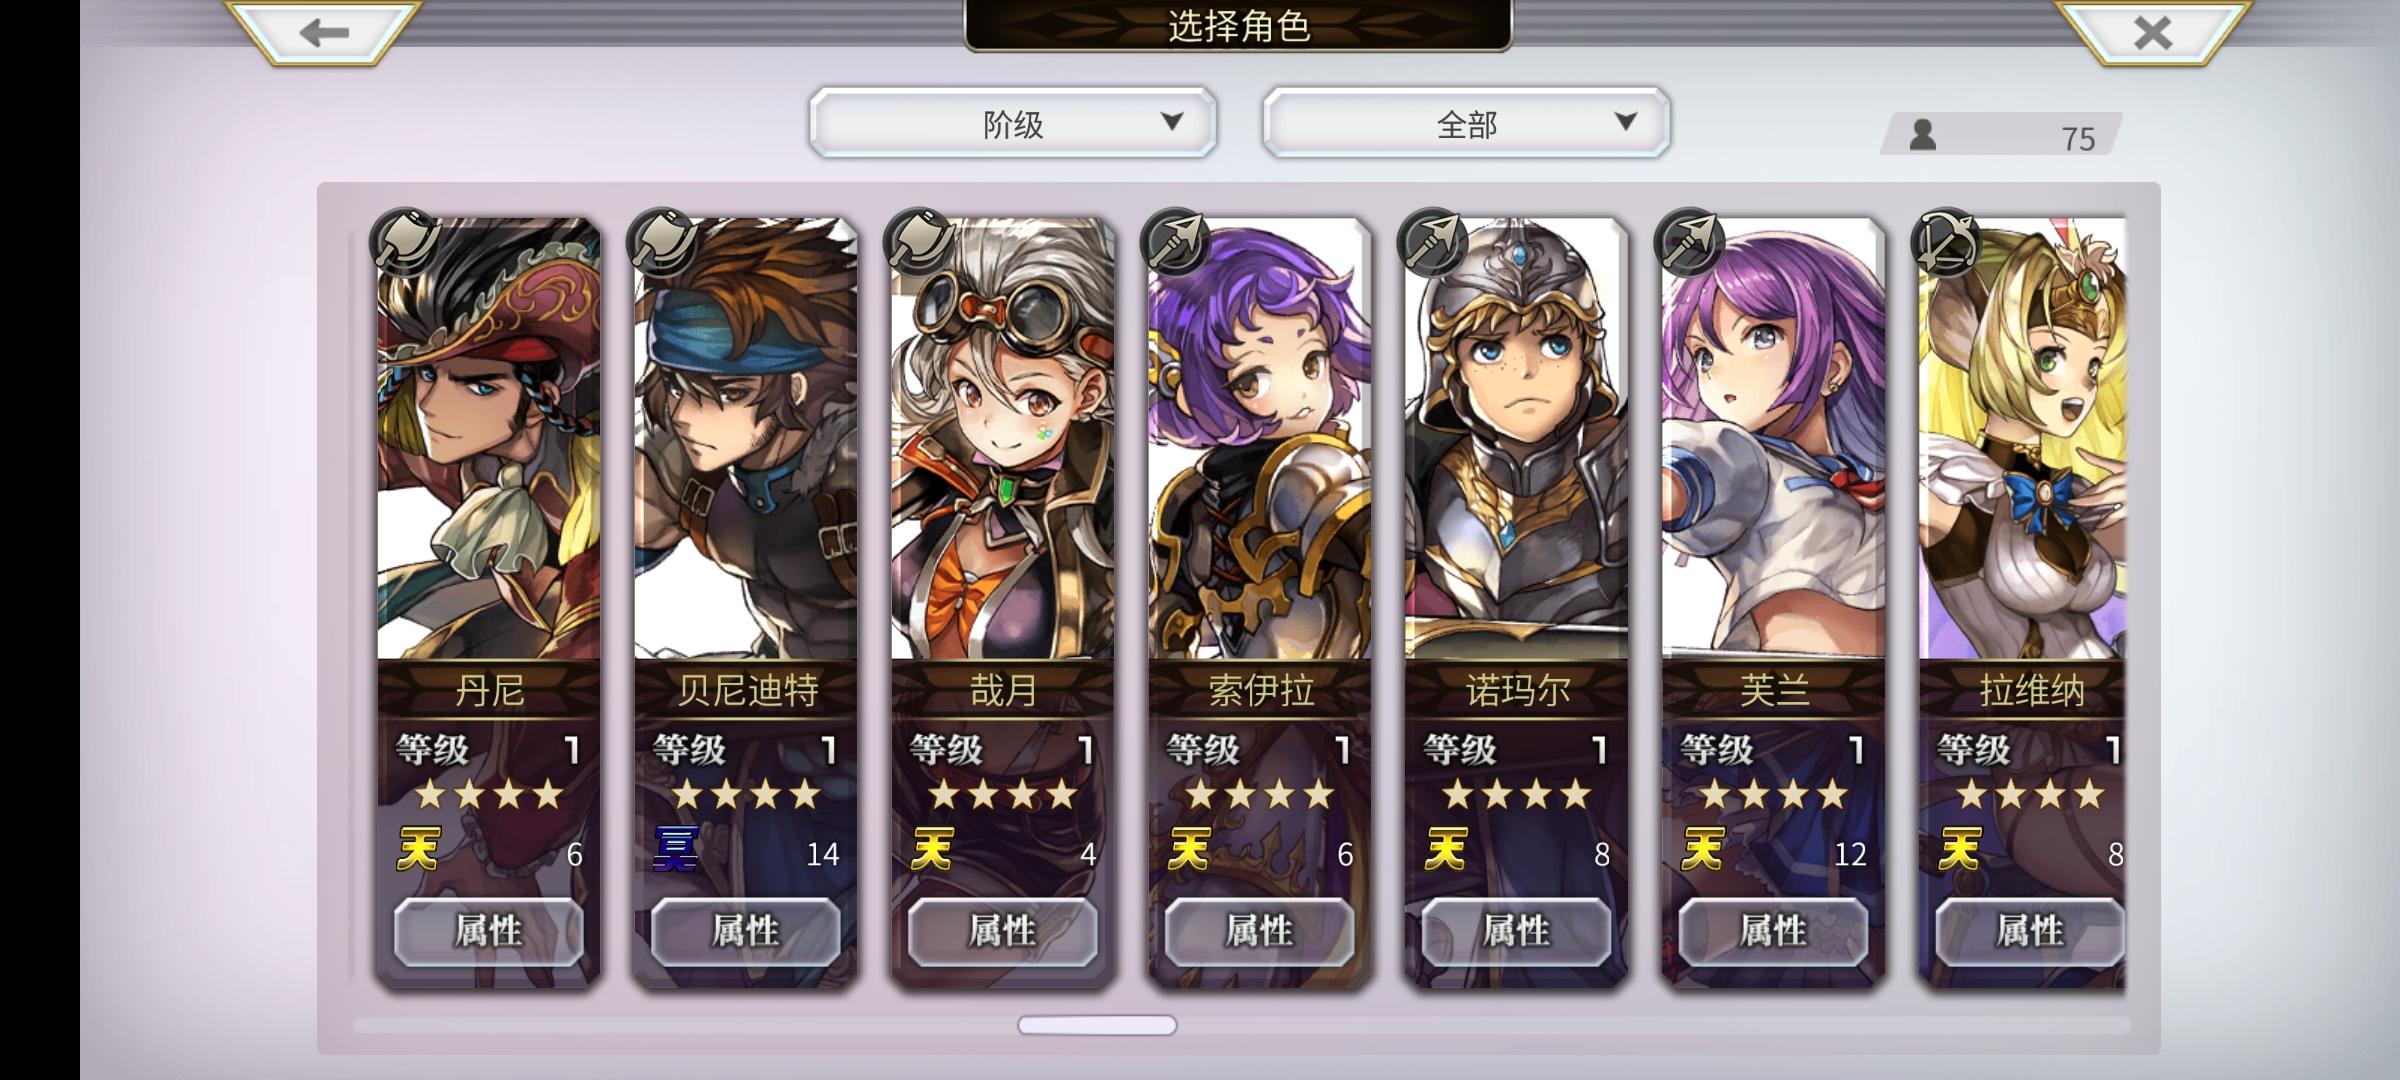Choose the 芙兰 character portrait
Viewport: 2400px width, 1080px height.
(1774, 440)
